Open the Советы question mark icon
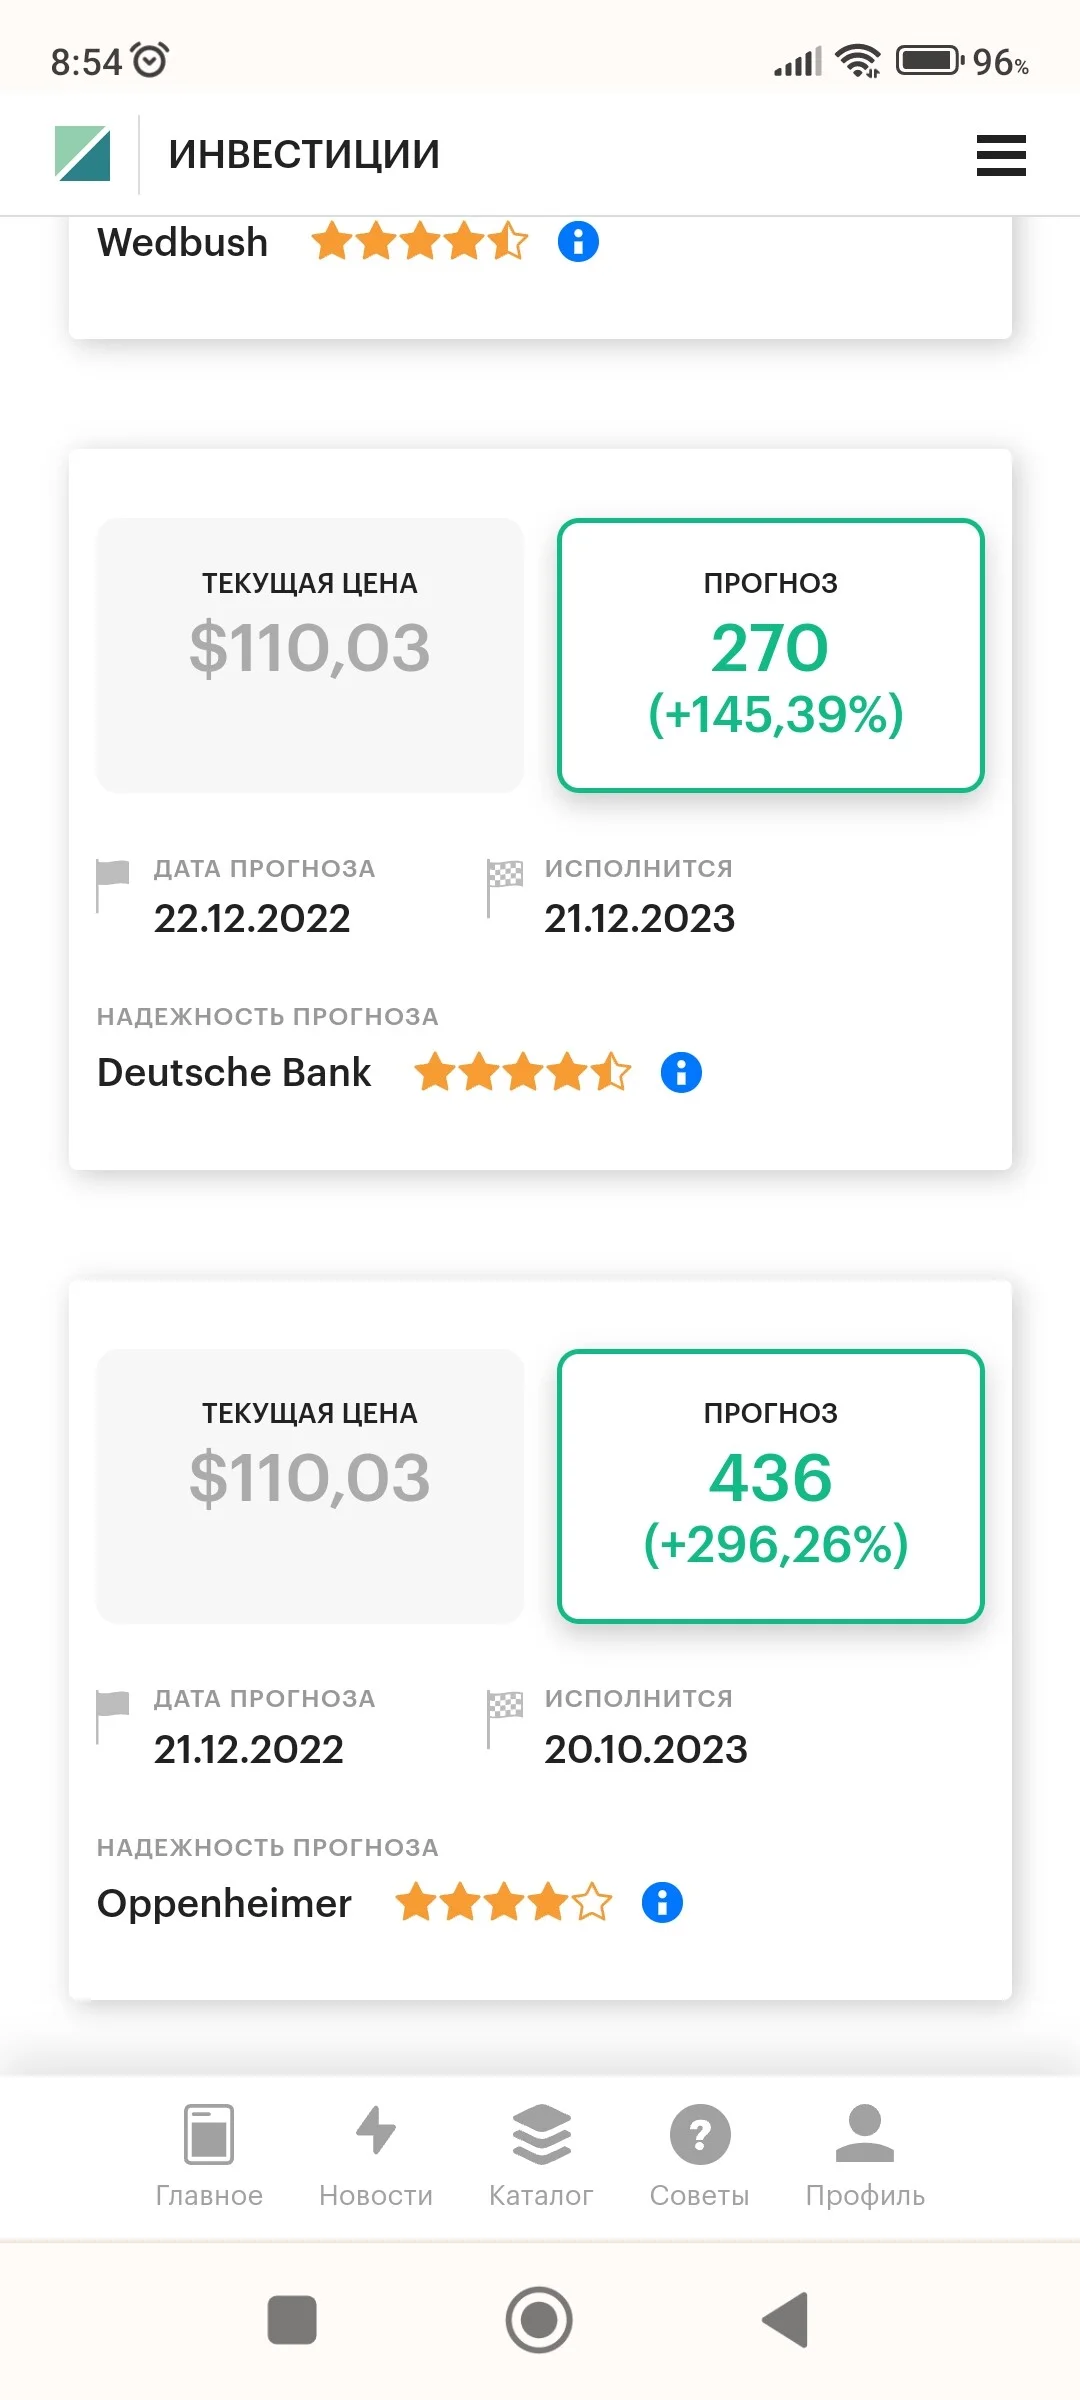The height and width of the screenshot is (2400, 1080). coord(700,2134)
